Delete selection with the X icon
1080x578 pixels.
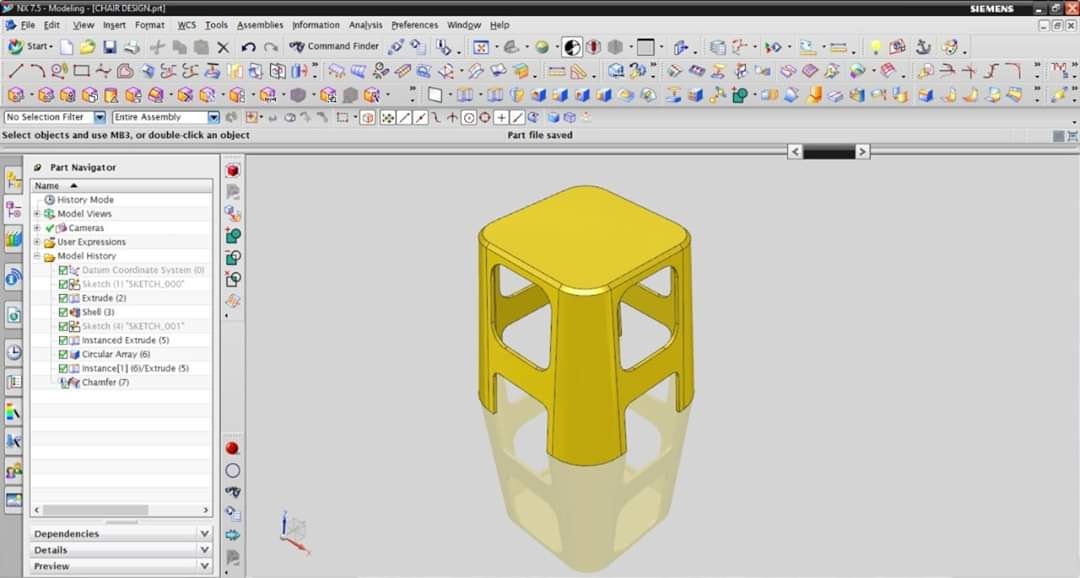tap(223, 47)
